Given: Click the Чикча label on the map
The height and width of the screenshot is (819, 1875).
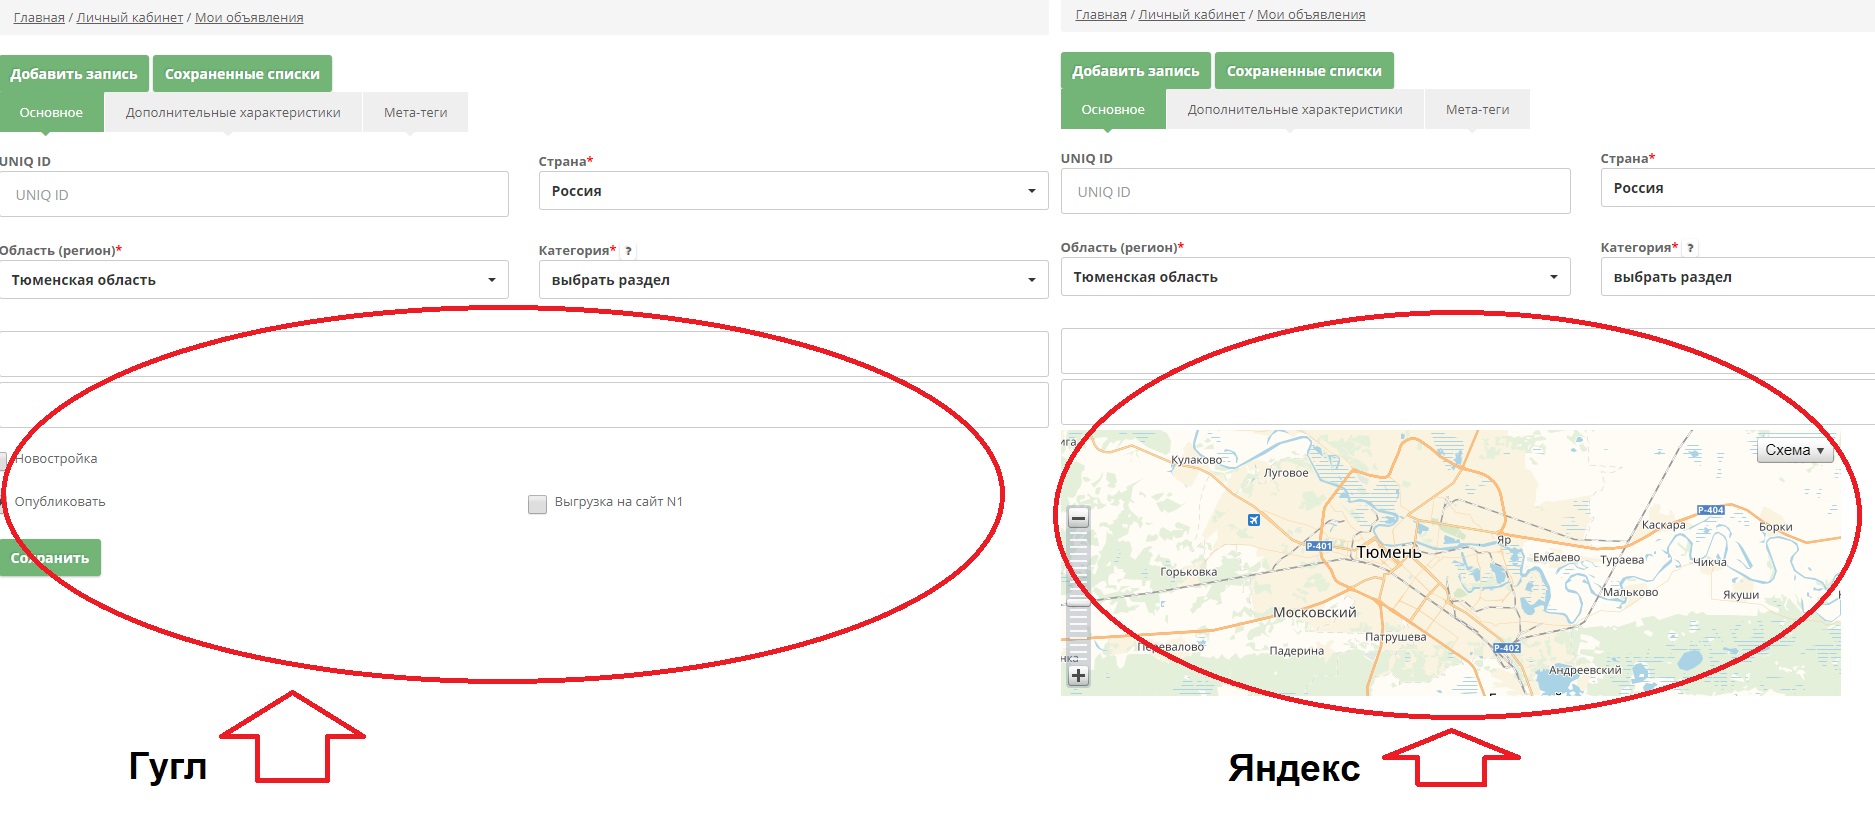Looking at the screenshot, I should tap(1710, 562).
